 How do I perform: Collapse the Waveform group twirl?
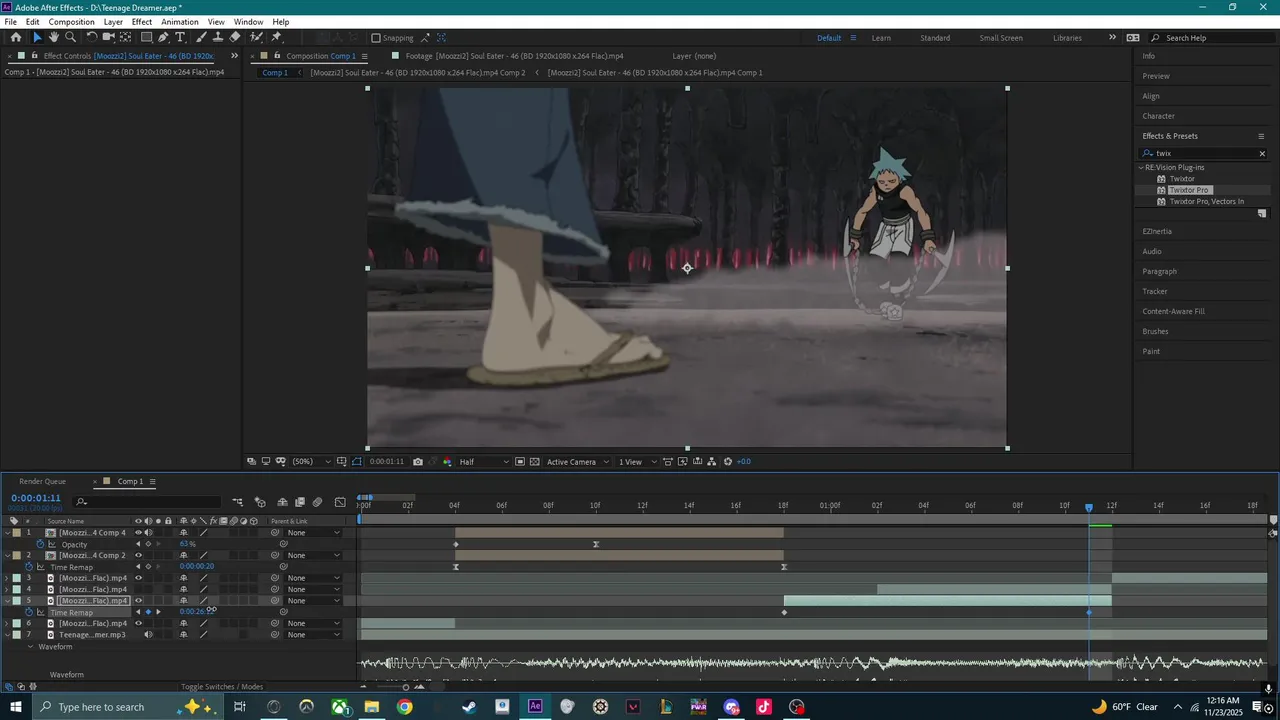(30, 647)
